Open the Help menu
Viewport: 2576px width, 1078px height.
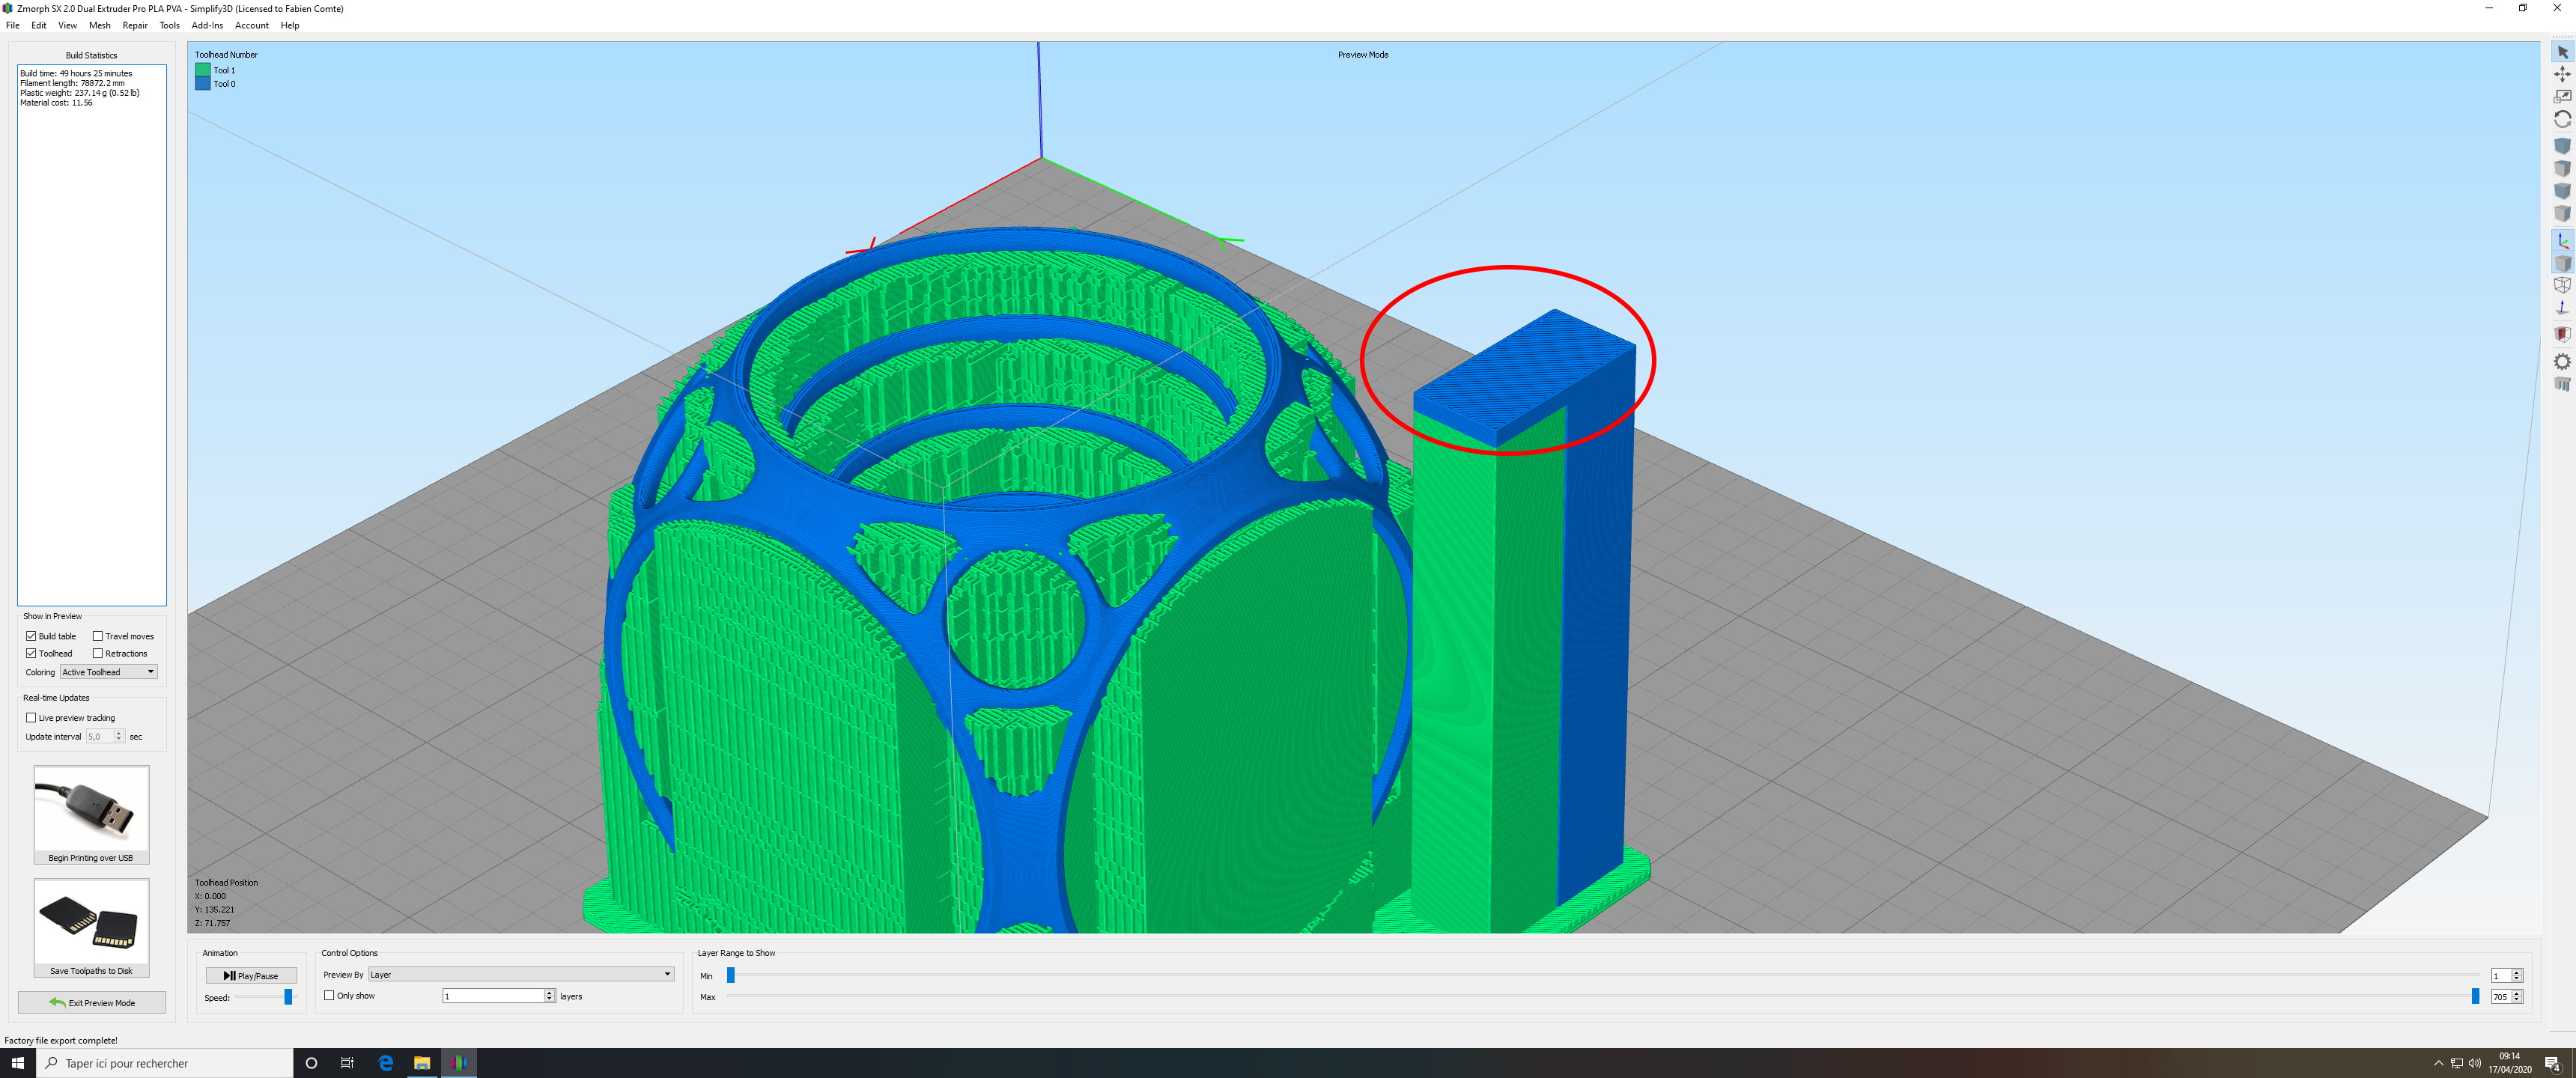point(290,26)
